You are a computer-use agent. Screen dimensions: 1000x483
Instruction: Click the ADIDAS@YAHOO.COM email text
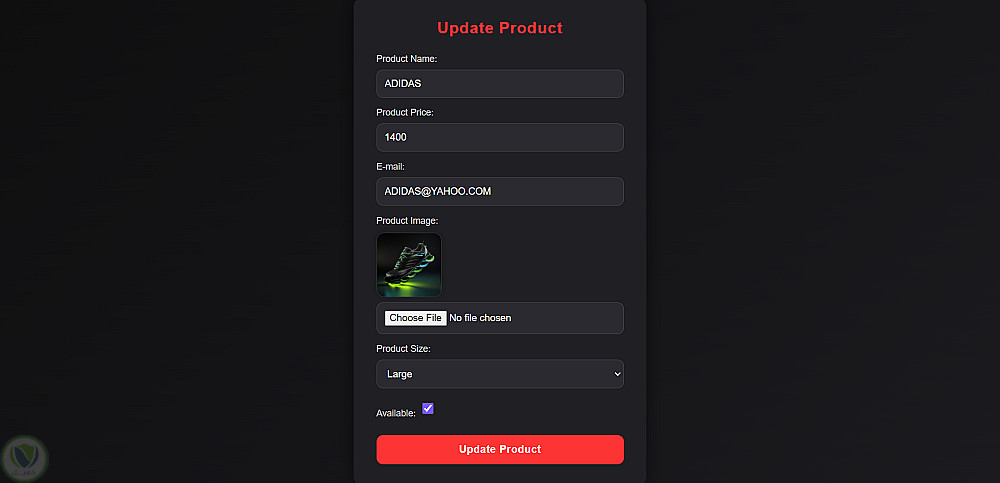pyautogui.click(x=438, y=191)
